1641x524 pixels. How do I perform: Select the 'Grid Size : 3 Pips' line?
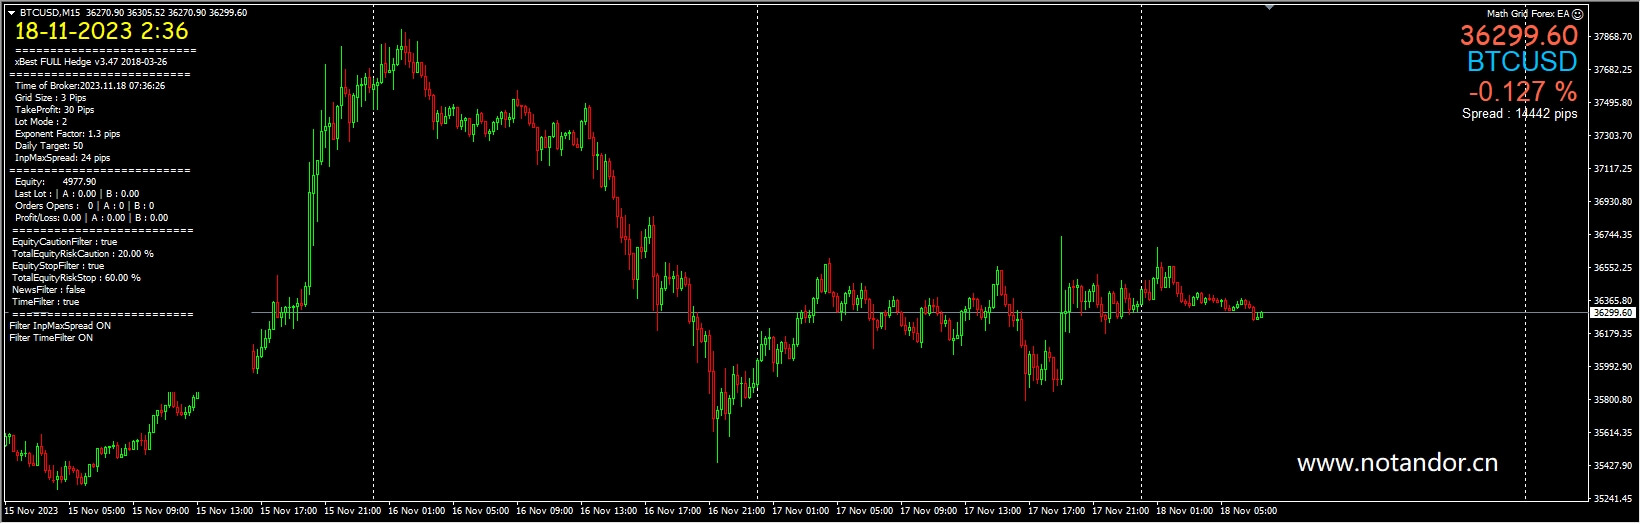point(50,98)
